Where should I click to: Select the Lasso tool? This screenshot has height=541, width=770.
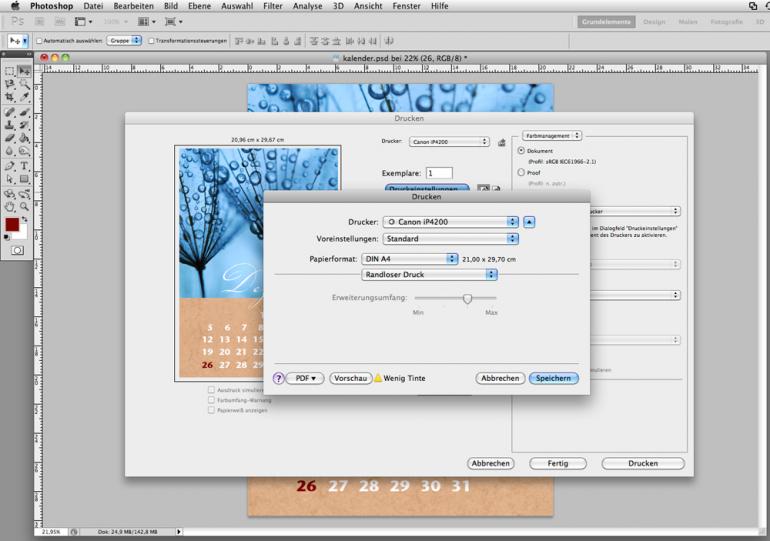(10, 84)
